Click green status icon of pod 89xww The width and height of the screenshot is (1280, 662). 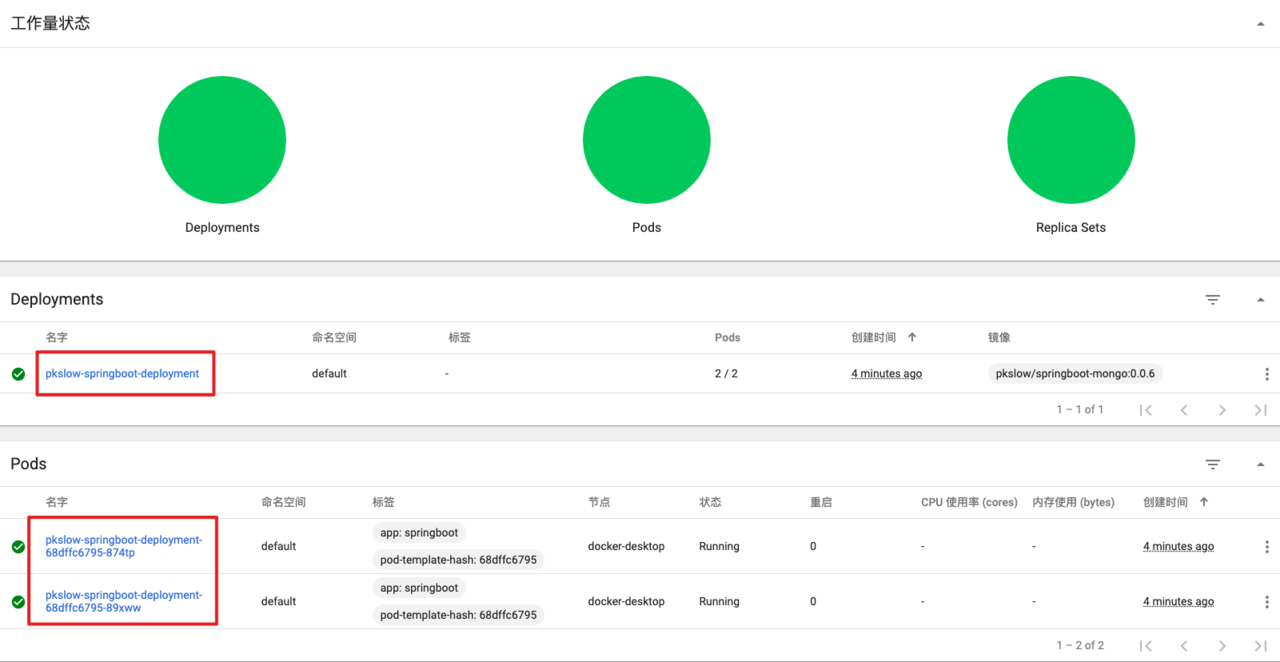tap(18, 602)
